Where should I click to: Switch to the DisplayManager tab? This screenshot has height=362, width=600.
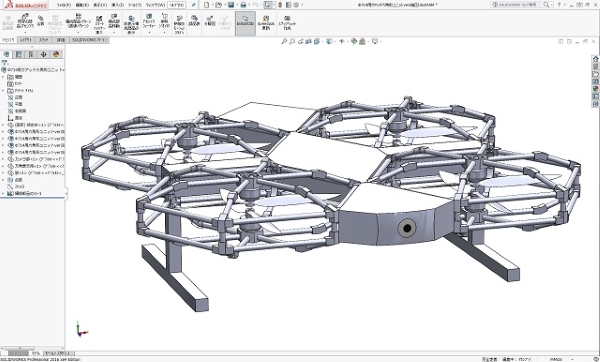point(56,54)
